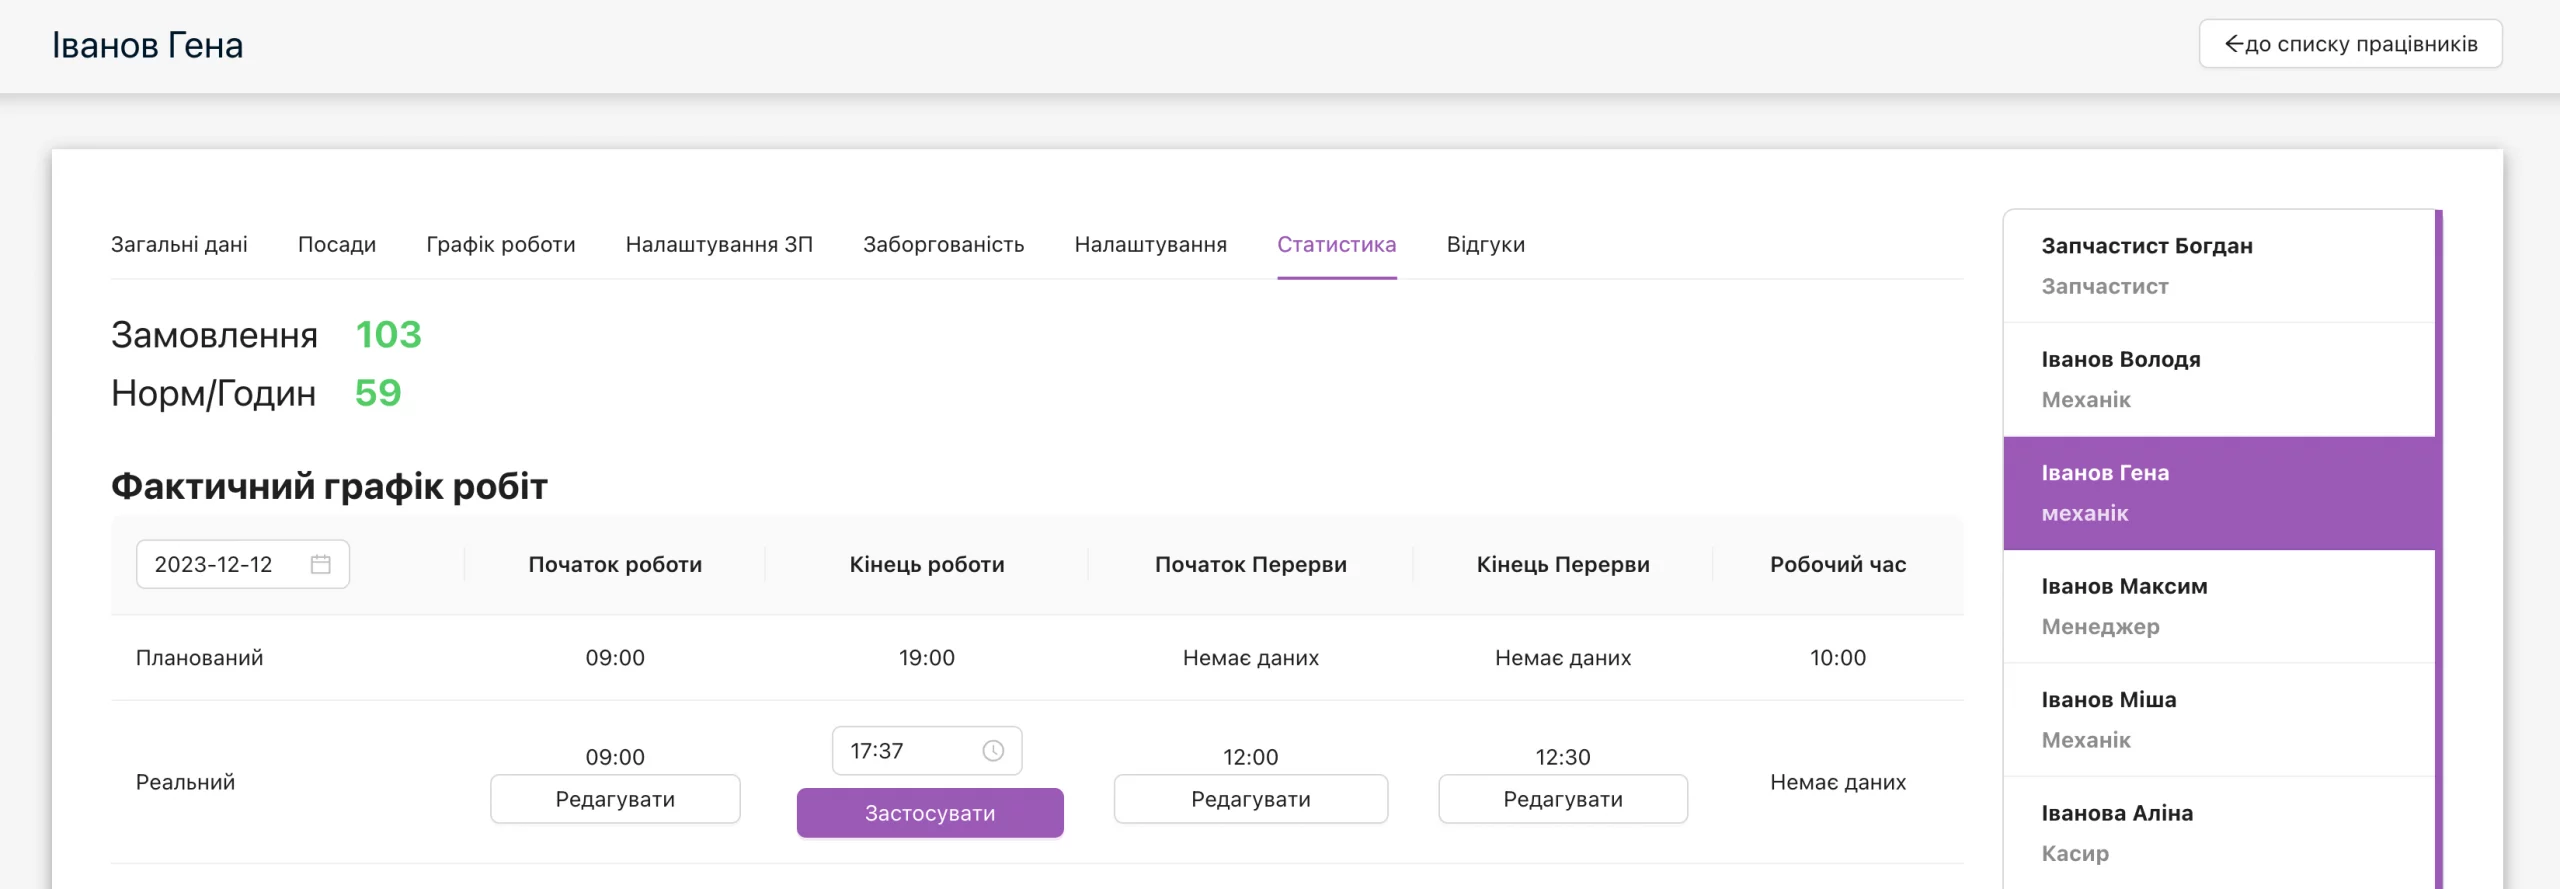Click Редагувати under break end 12:30
2560x889 pixels.
(x=1563, y=799)
